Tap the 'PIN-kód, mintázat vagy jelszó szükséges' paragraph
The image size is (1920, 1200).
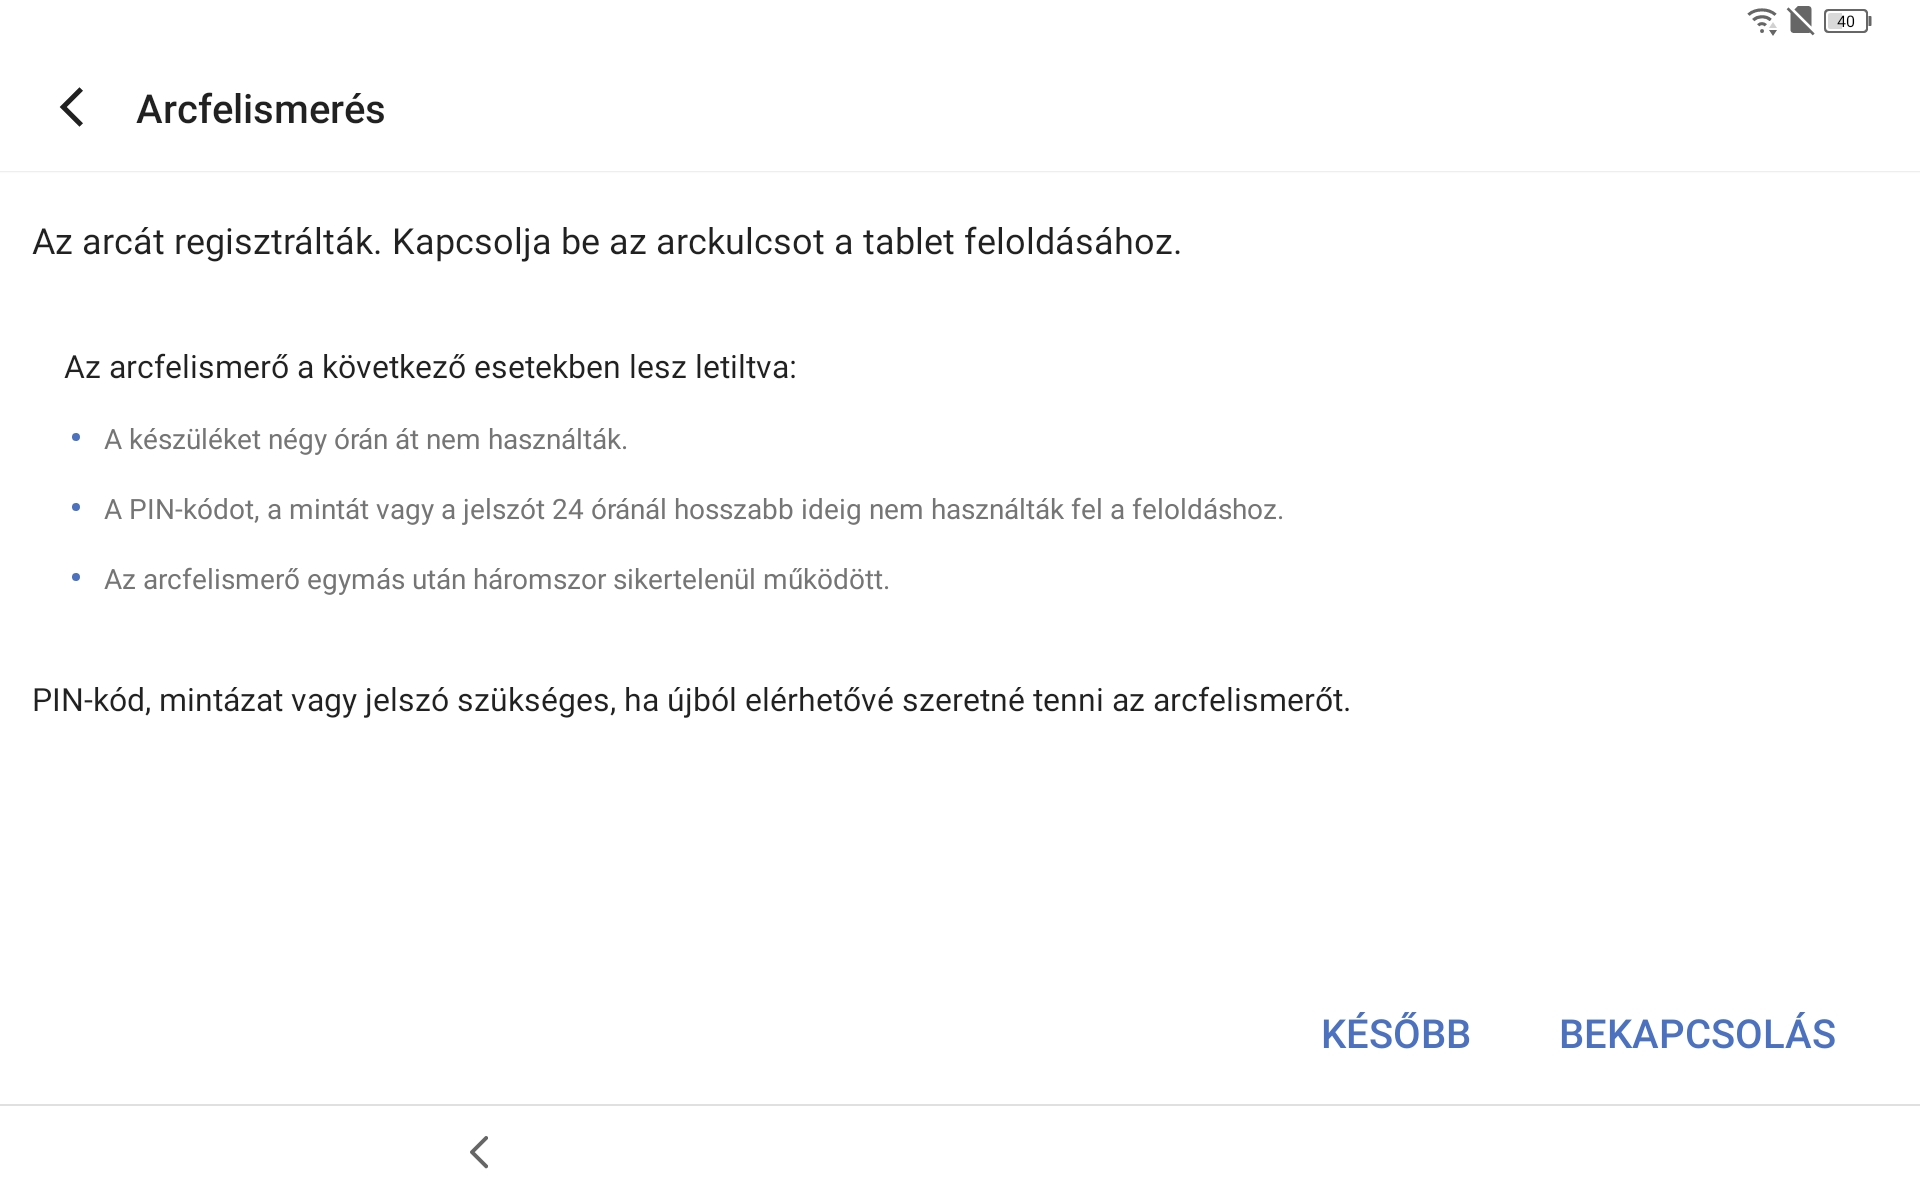pyautogui.click(x=691, y=700)
